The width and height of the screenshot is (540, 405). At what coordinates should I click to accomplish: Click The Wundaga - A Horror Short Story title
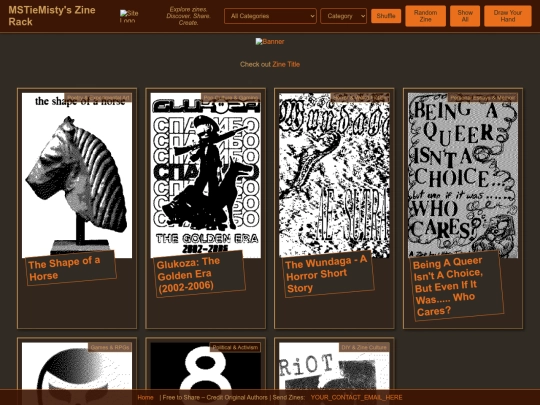[328, 274]
